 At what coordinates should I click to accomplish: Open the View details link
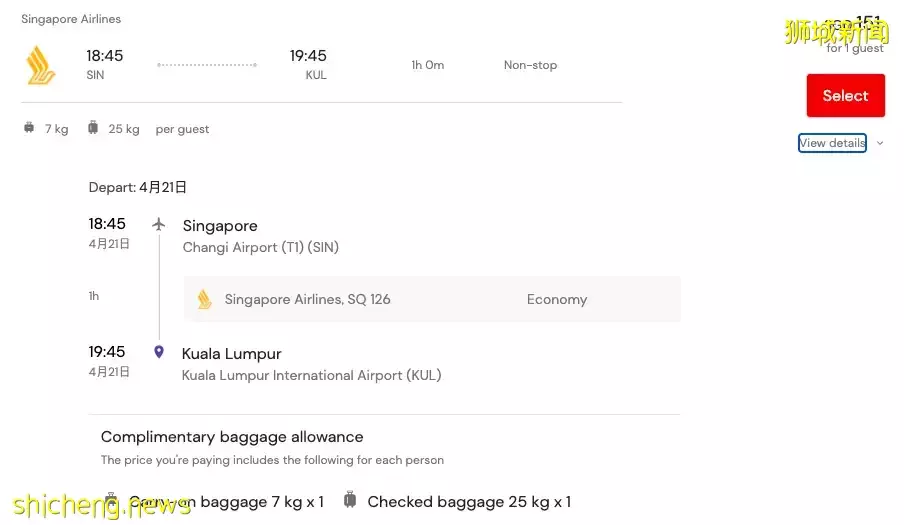pyautogui.click(x=832, y=143)
